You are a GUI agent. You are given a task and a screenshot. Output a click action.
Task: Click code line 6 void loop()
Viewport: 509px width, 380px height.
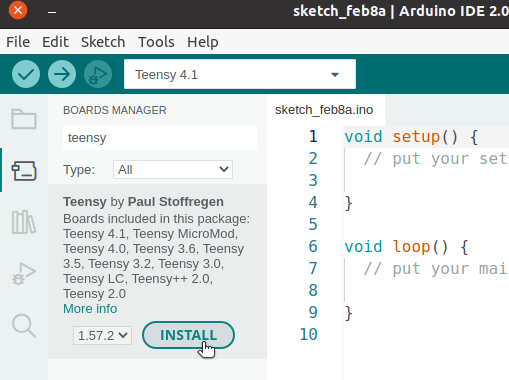click(x=407, y=247)
